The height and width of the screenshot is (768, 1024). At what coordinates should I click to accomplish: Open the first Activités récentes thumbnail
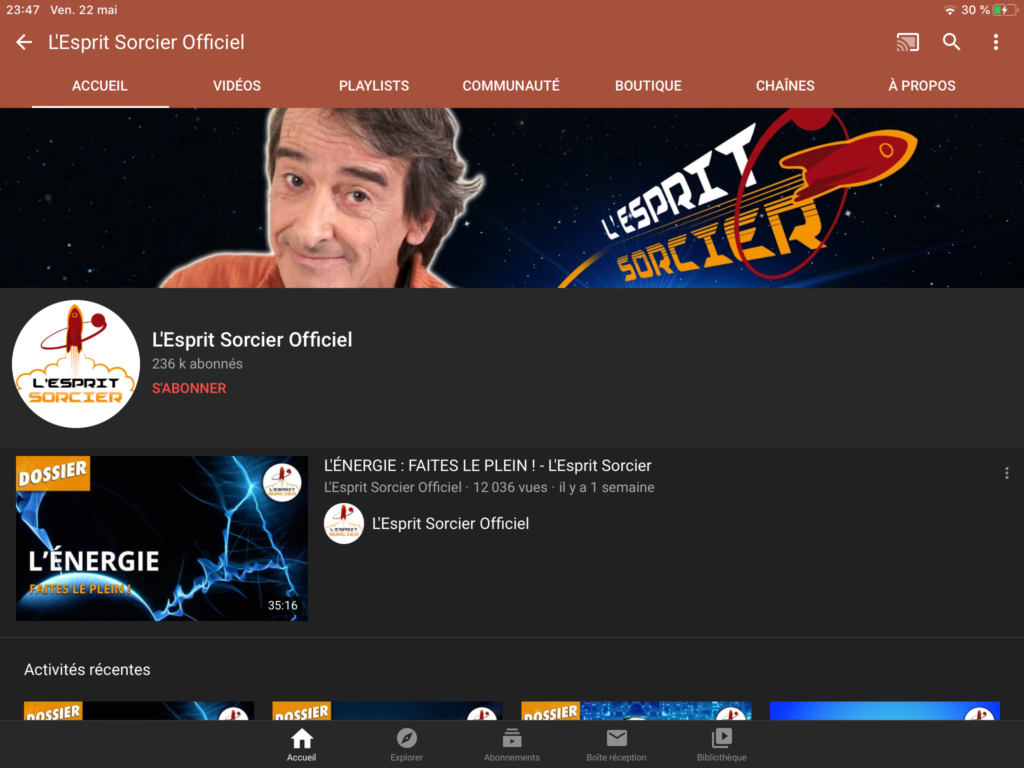(139, 711)
